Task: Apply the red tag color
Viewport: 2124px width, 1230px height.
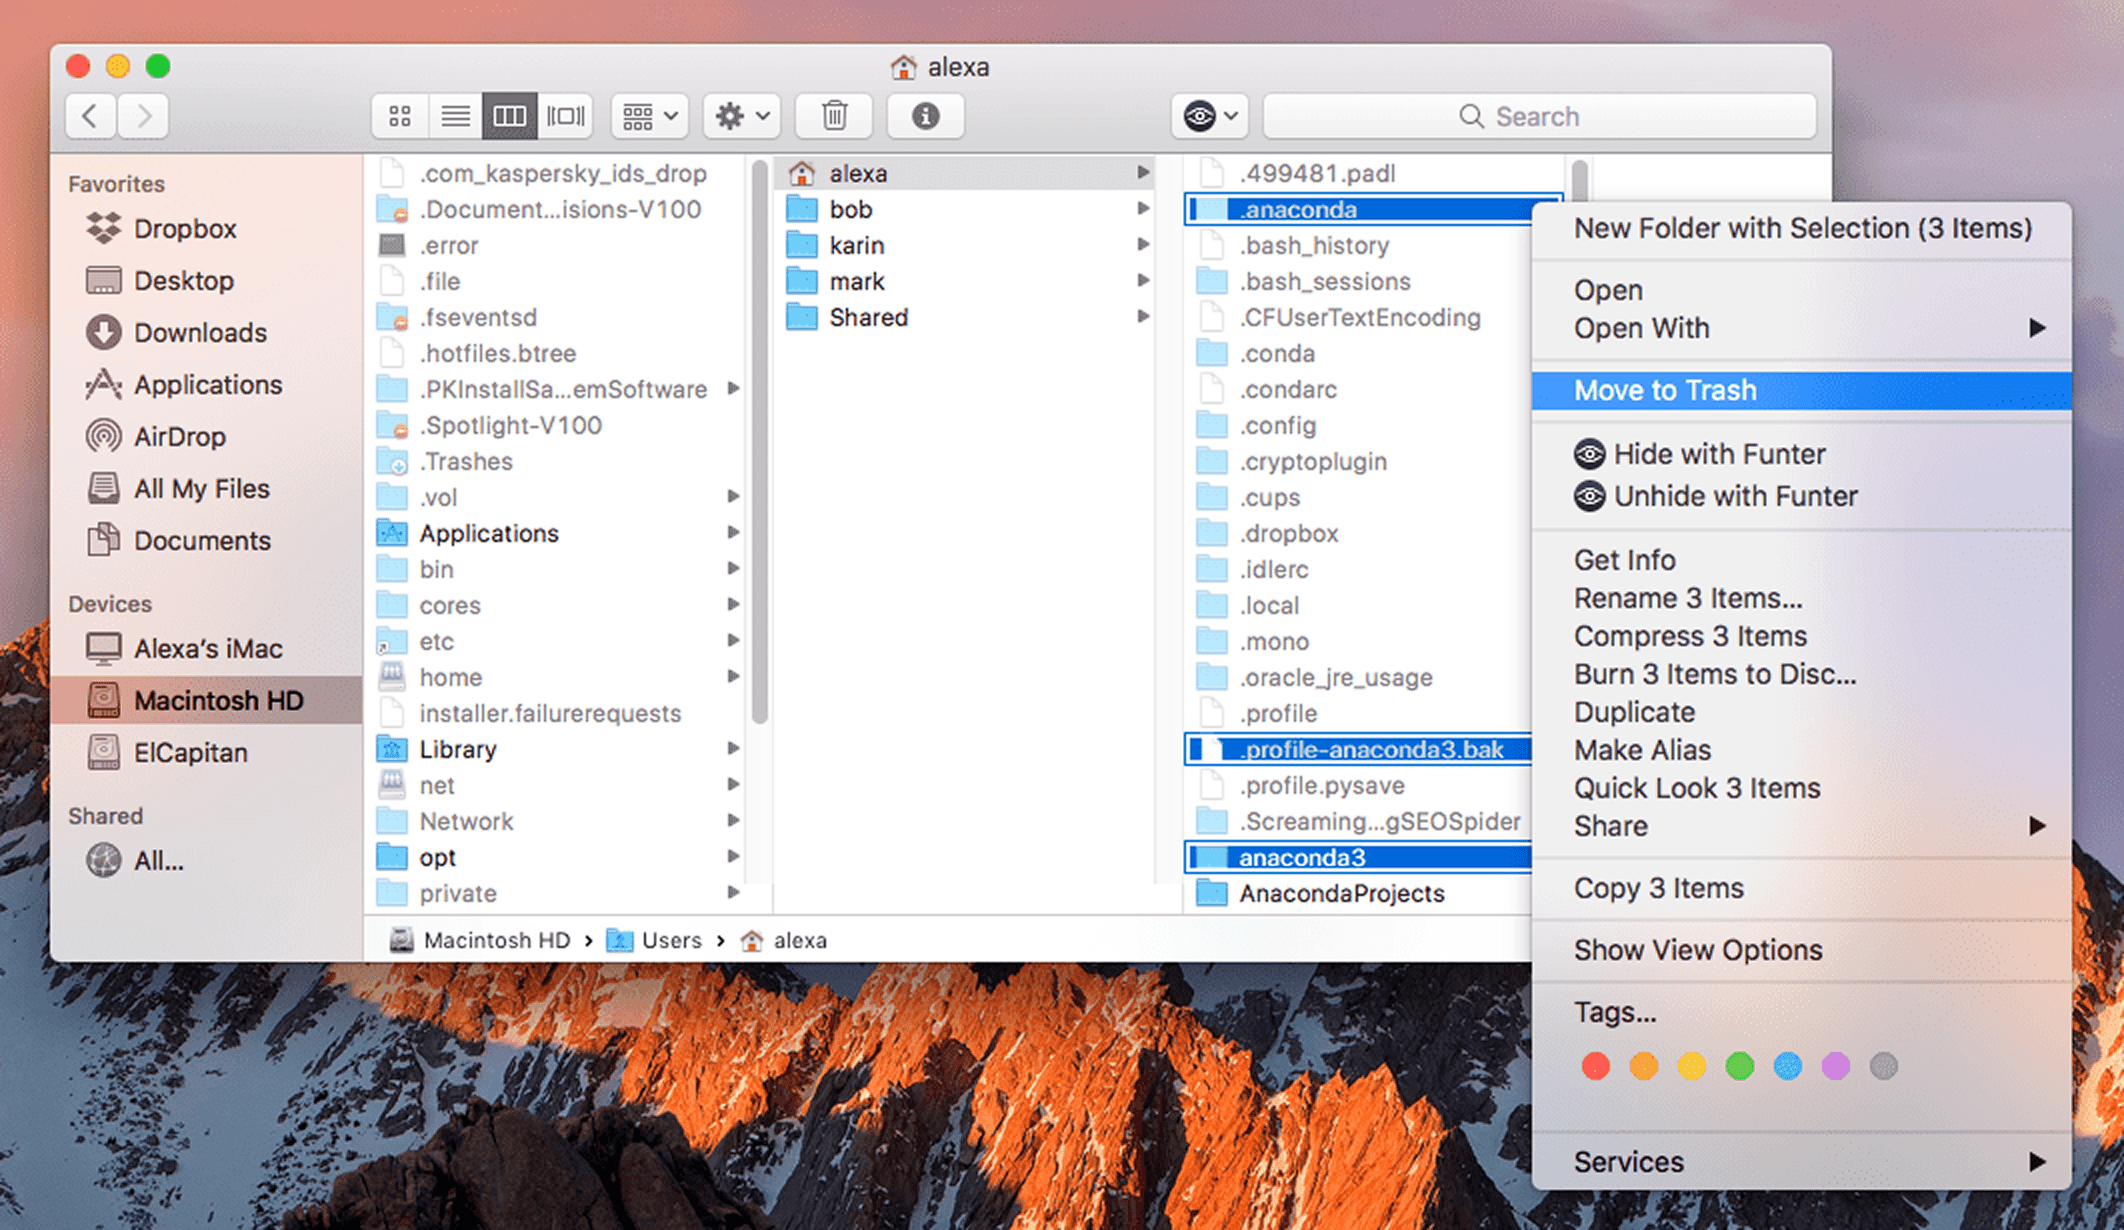Action: pos(1596,1066)
